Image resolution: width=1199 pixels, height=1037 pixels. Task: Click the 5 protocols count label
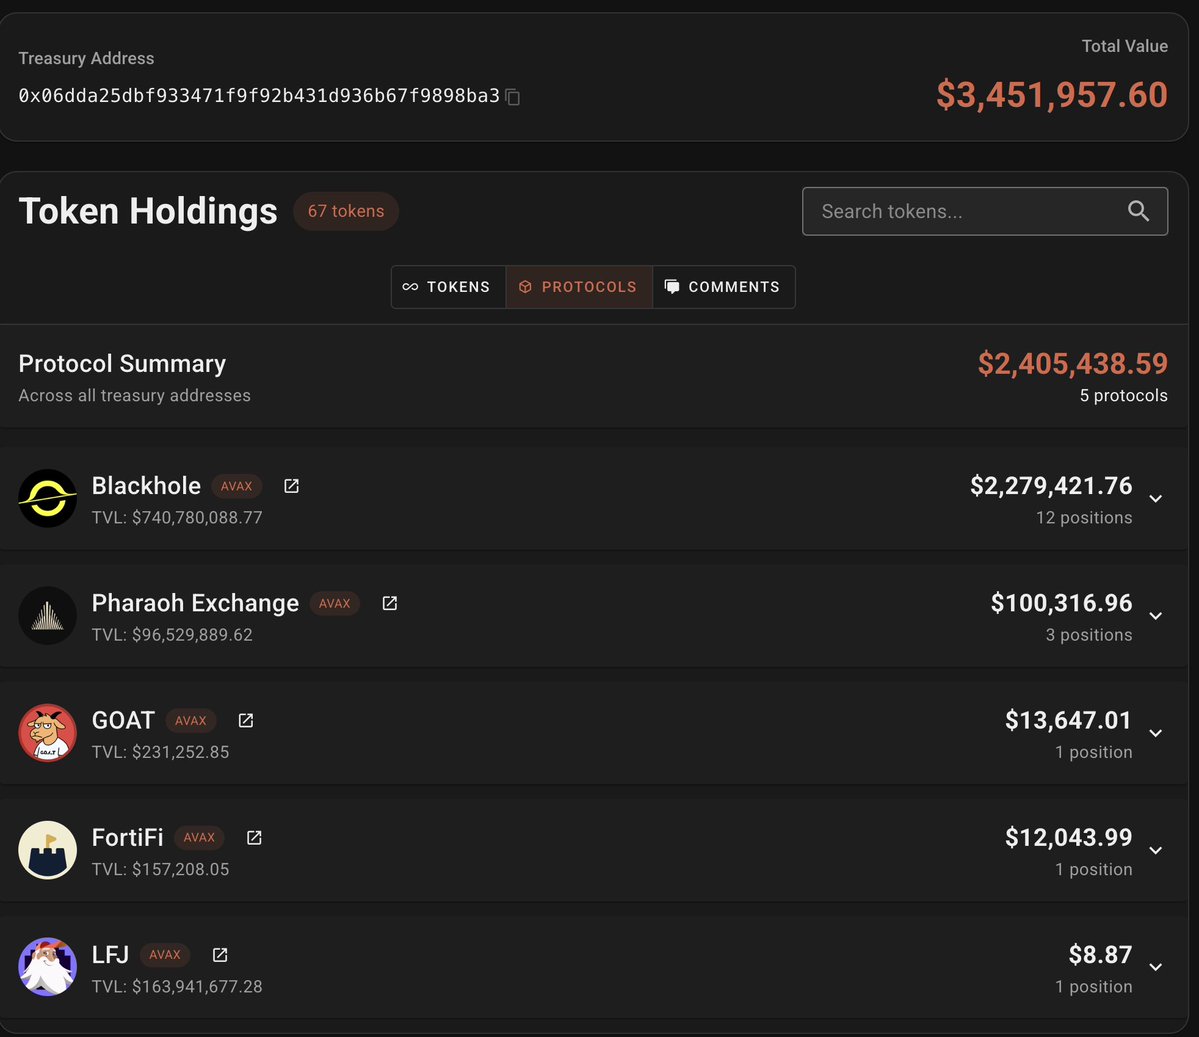(1123, 395)
